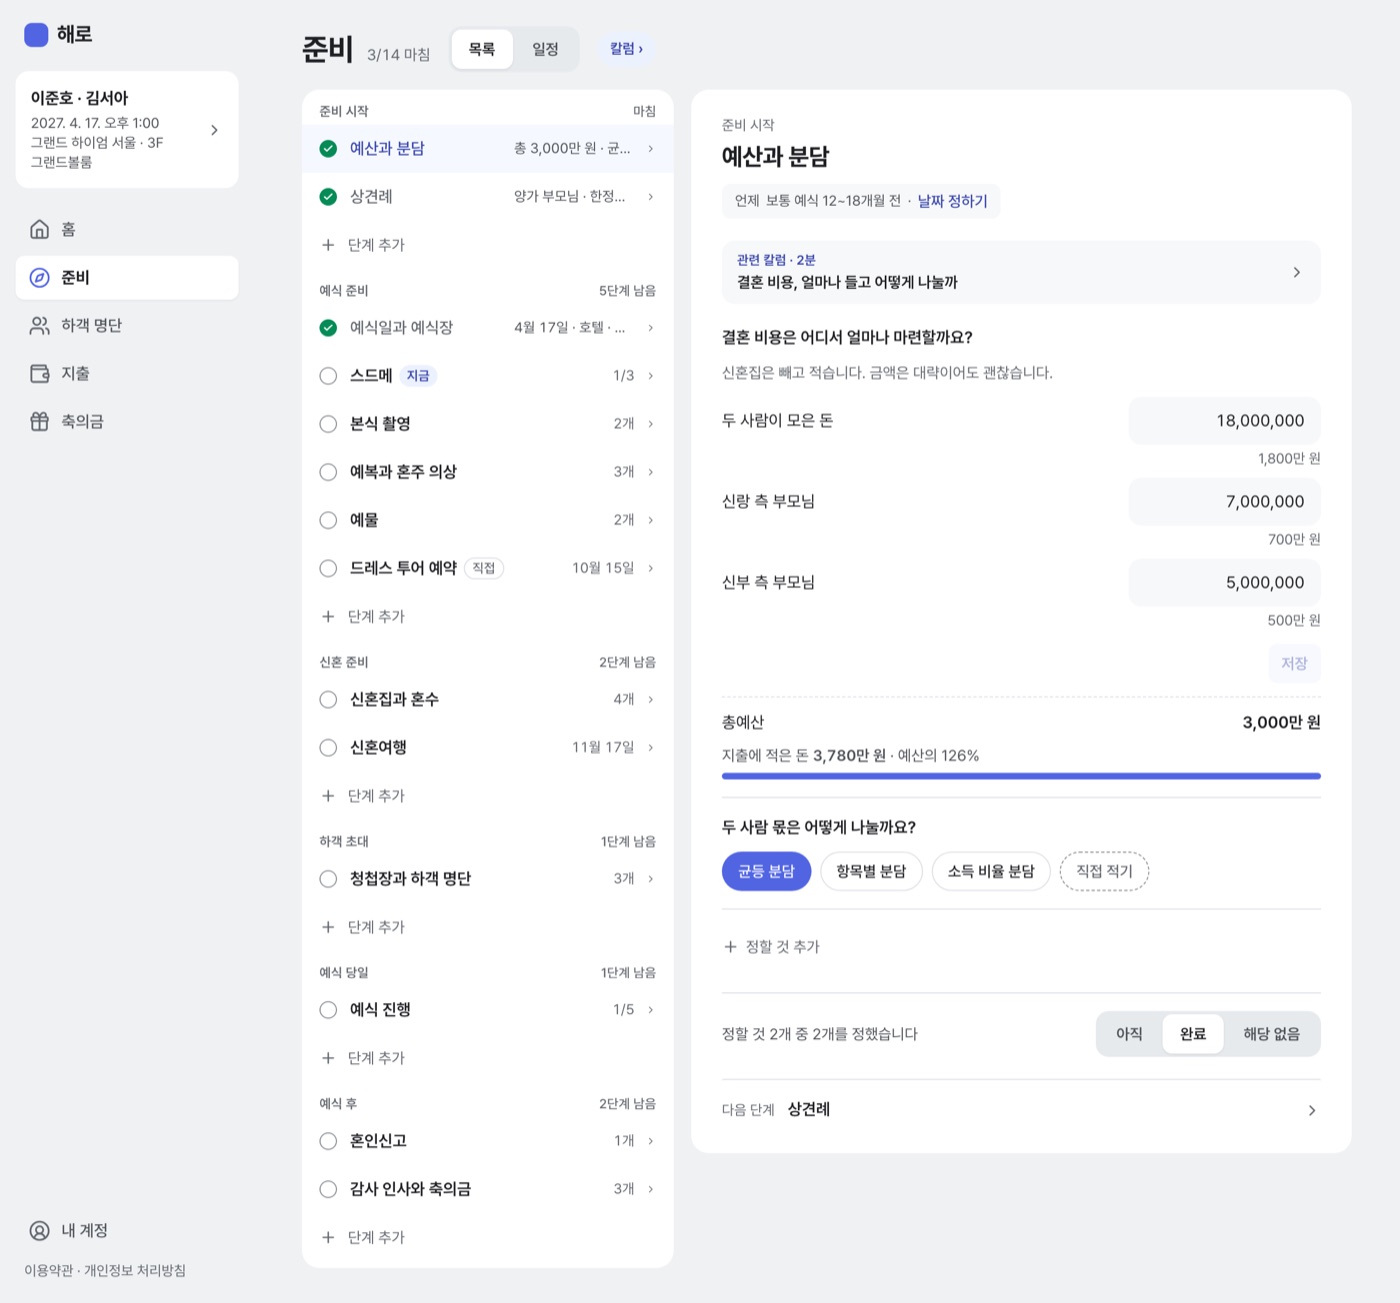Screen dimensions: 1400x1303
Task: Select 항목별 분담 split option
Action: click(871, 871)
